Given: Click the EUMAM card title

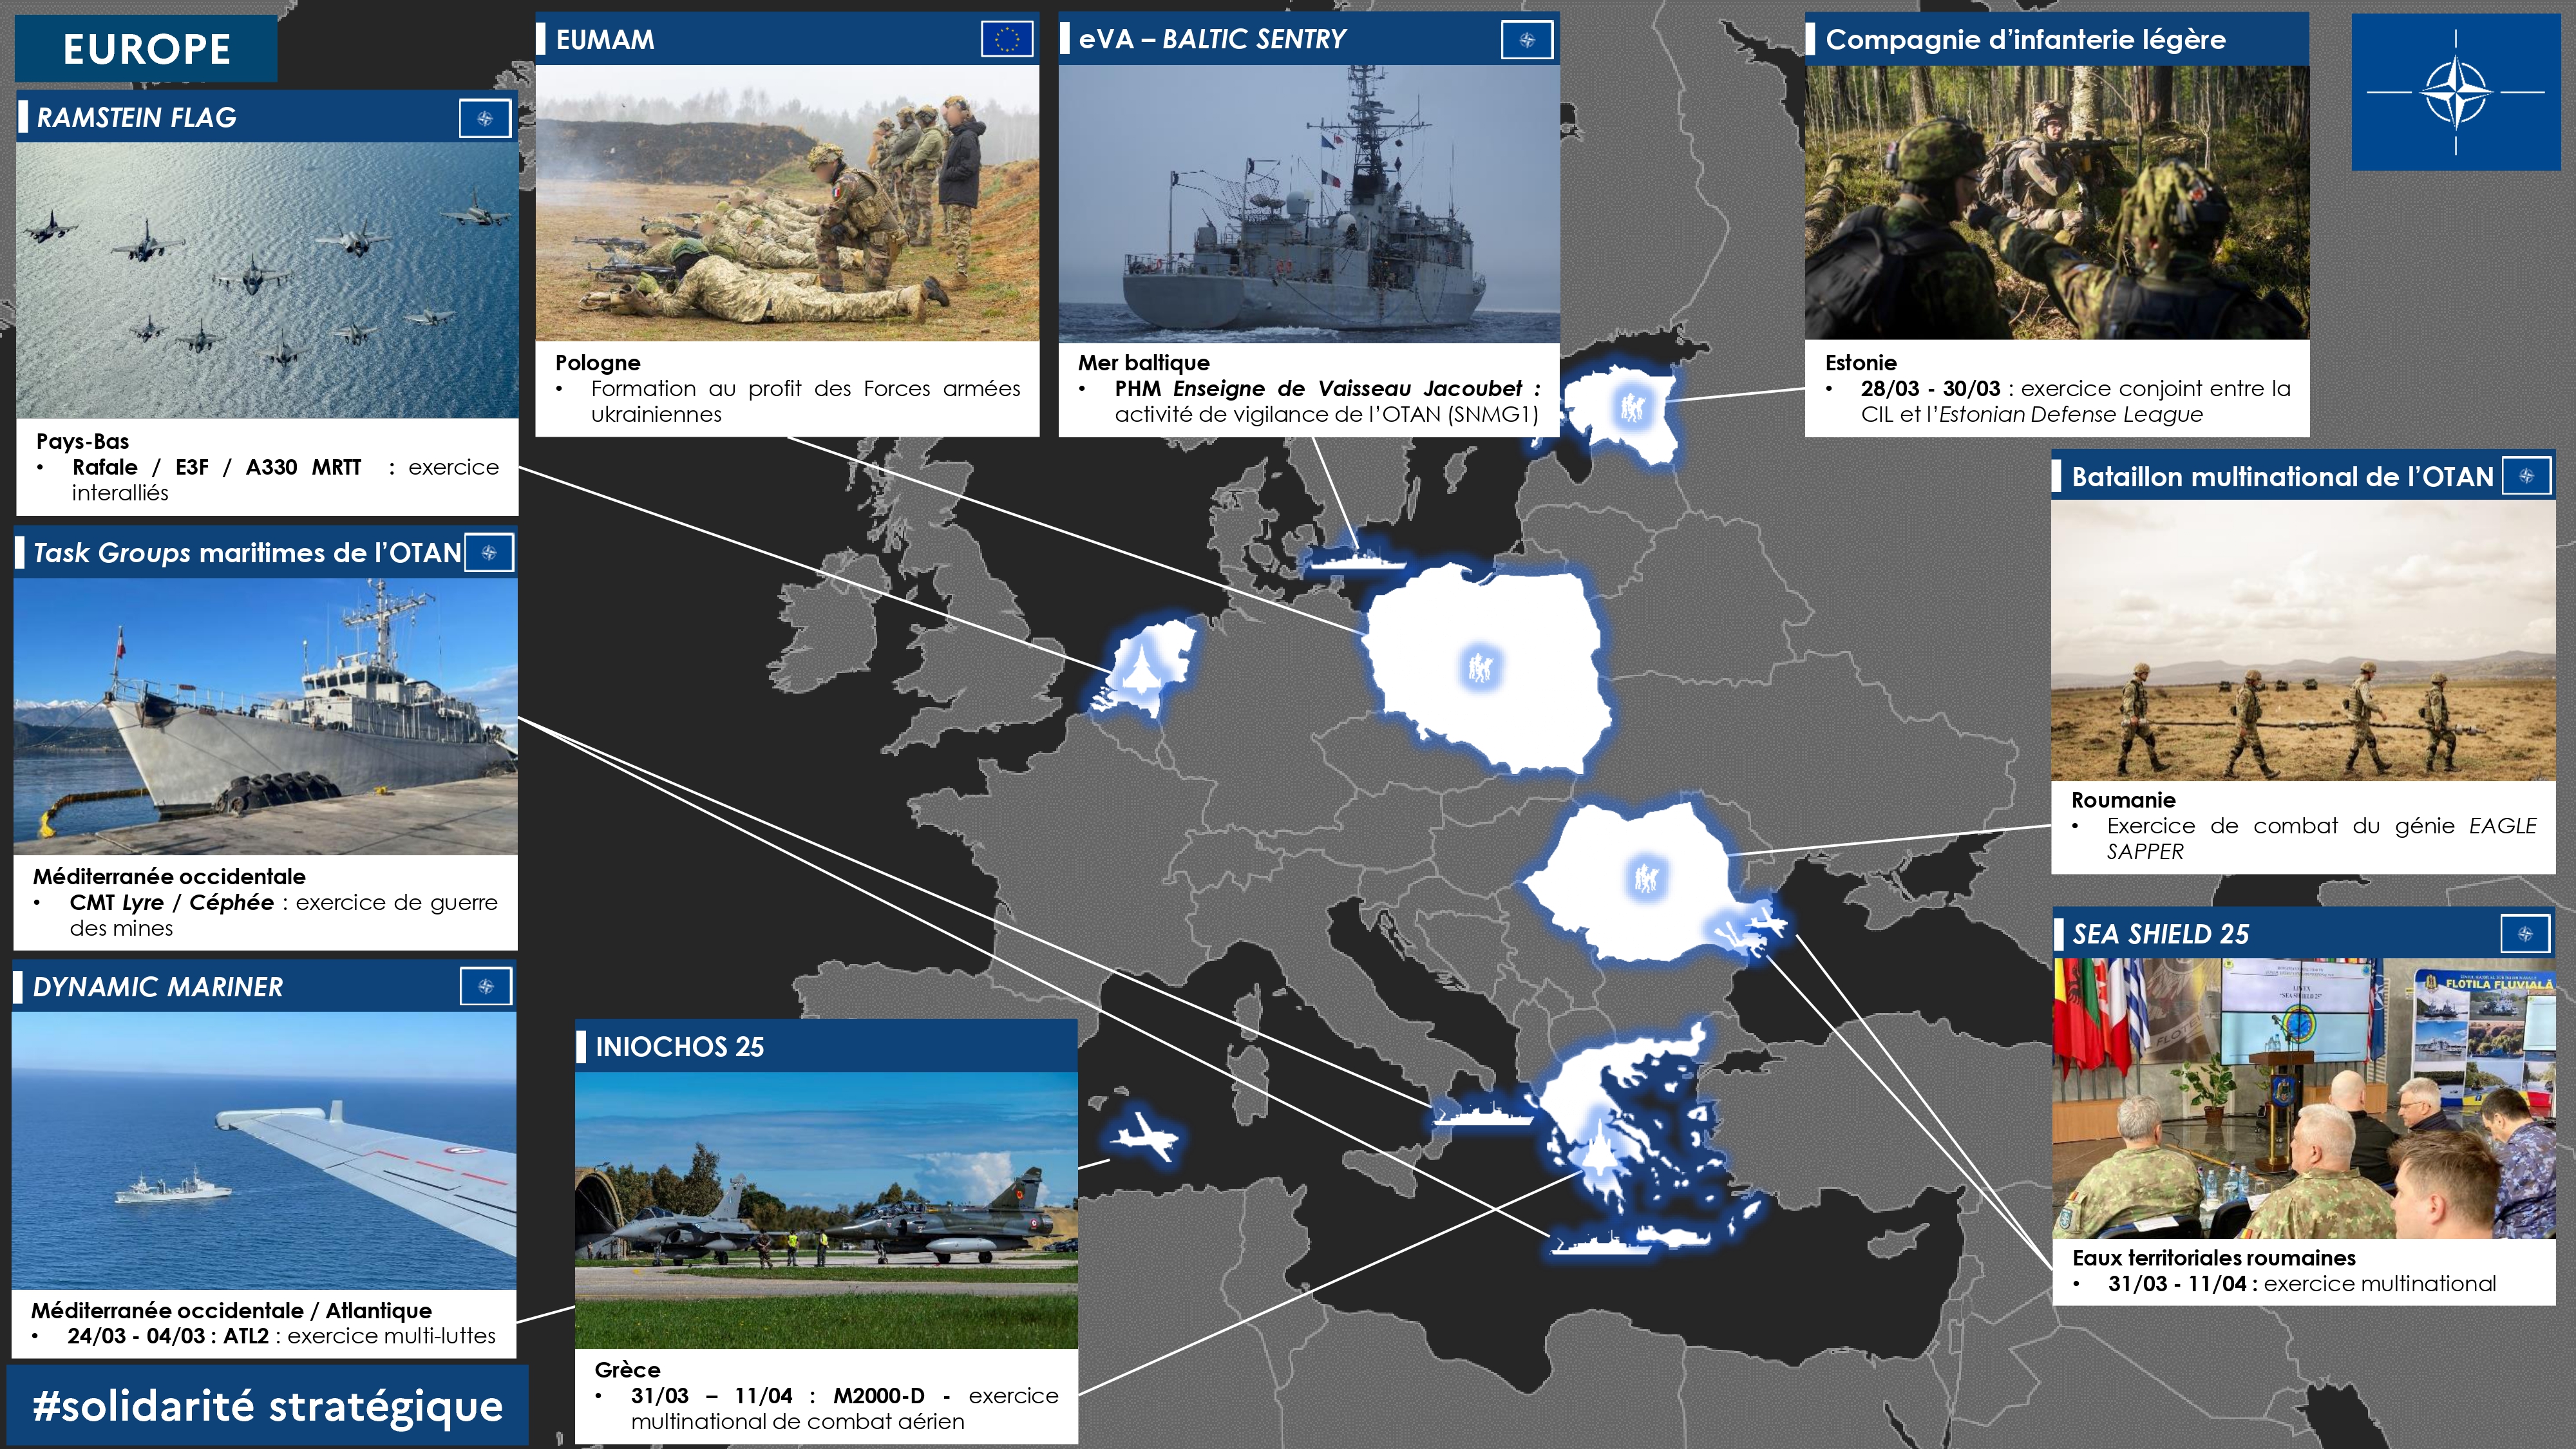Looking at the screenshot, I should pyautogui.click(x=605, y=40).
